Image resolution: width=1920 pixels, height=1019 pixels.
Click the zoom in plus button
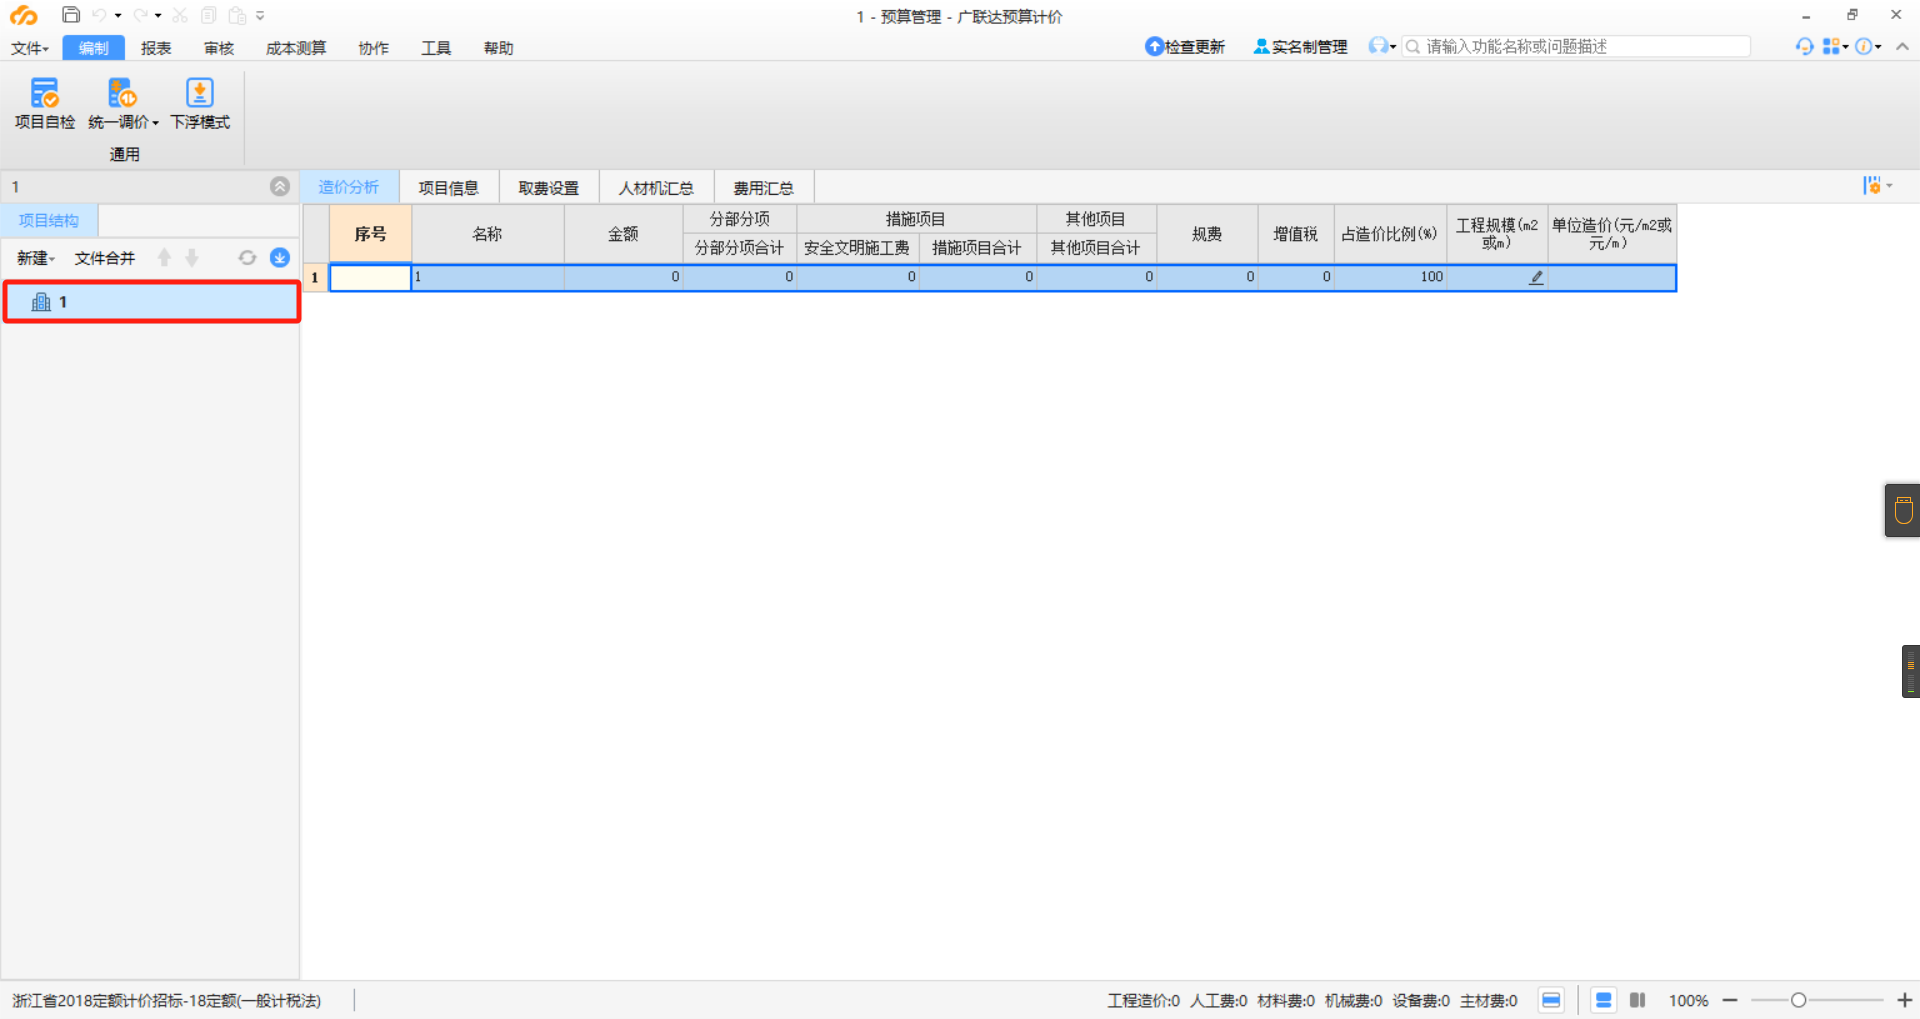[x=1905, y=1000]
